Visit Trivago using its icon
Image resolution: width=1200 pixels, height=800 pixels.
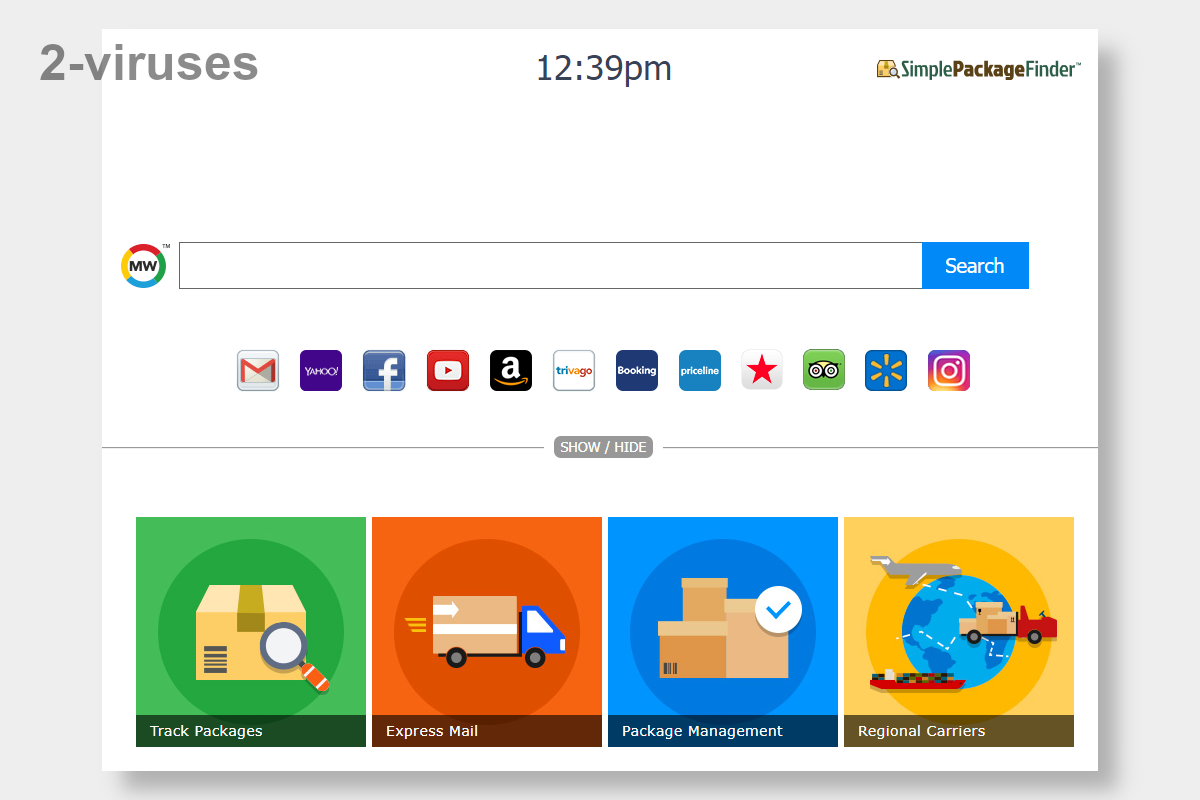[x=574, y=370]
